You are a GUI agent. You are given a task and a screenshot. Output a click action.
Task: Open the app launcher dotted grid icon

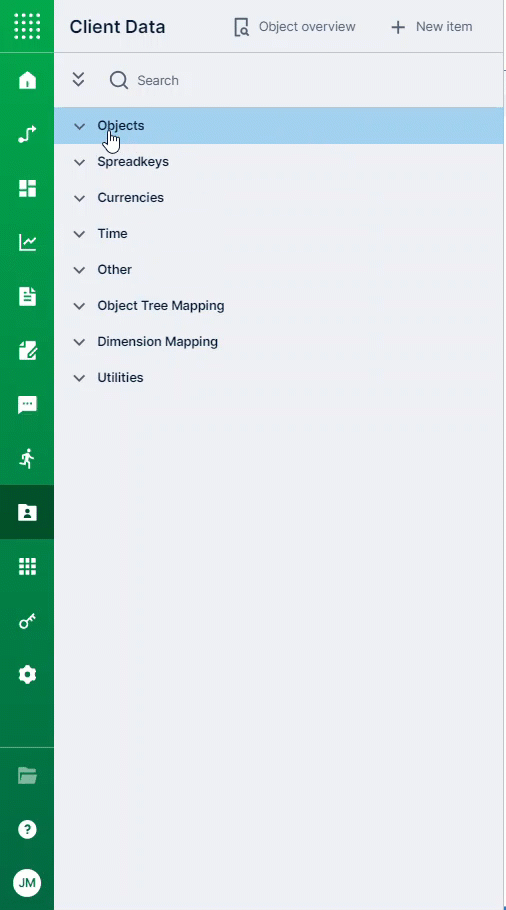(x=27, y=26)
